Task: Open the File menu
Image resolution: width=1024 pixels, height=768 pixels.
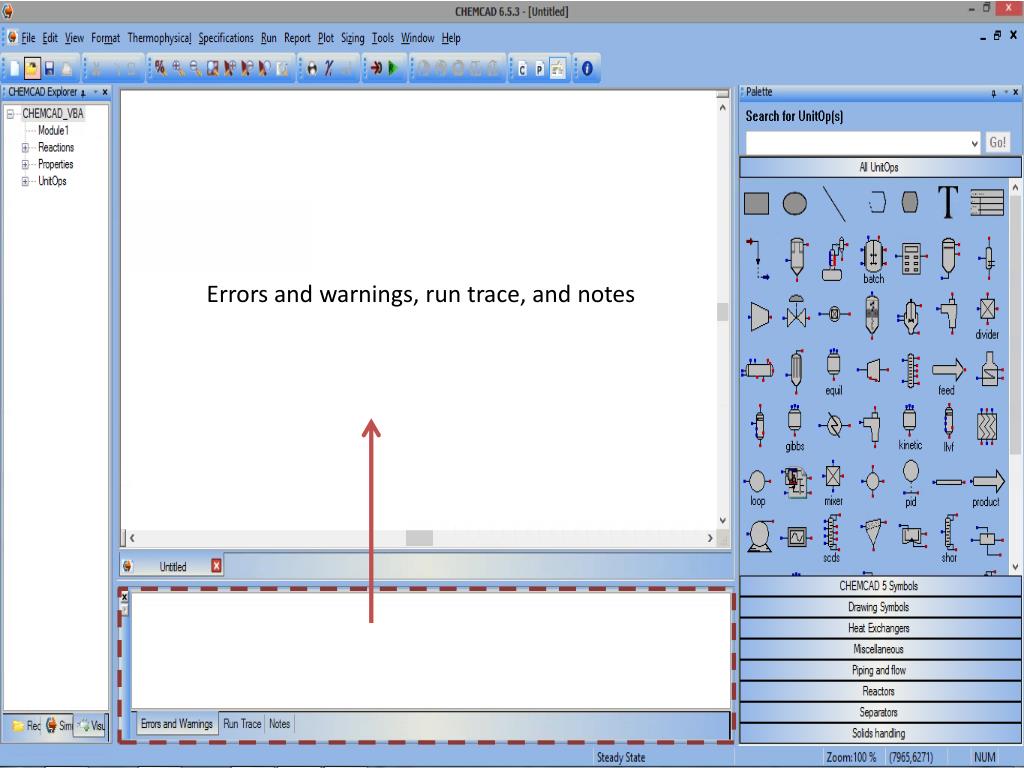Action: 28,38
